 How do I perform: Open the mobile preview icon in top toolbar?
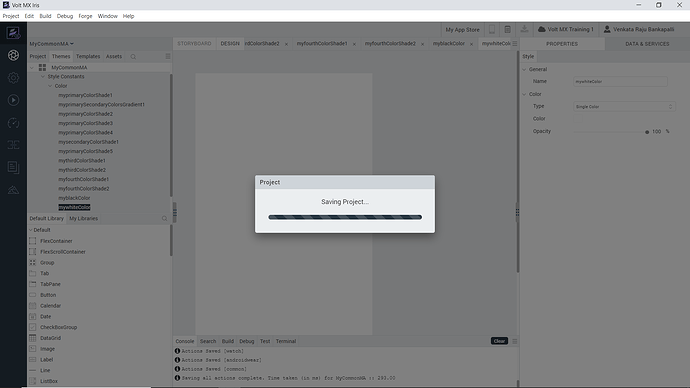[x=492, y=29]
